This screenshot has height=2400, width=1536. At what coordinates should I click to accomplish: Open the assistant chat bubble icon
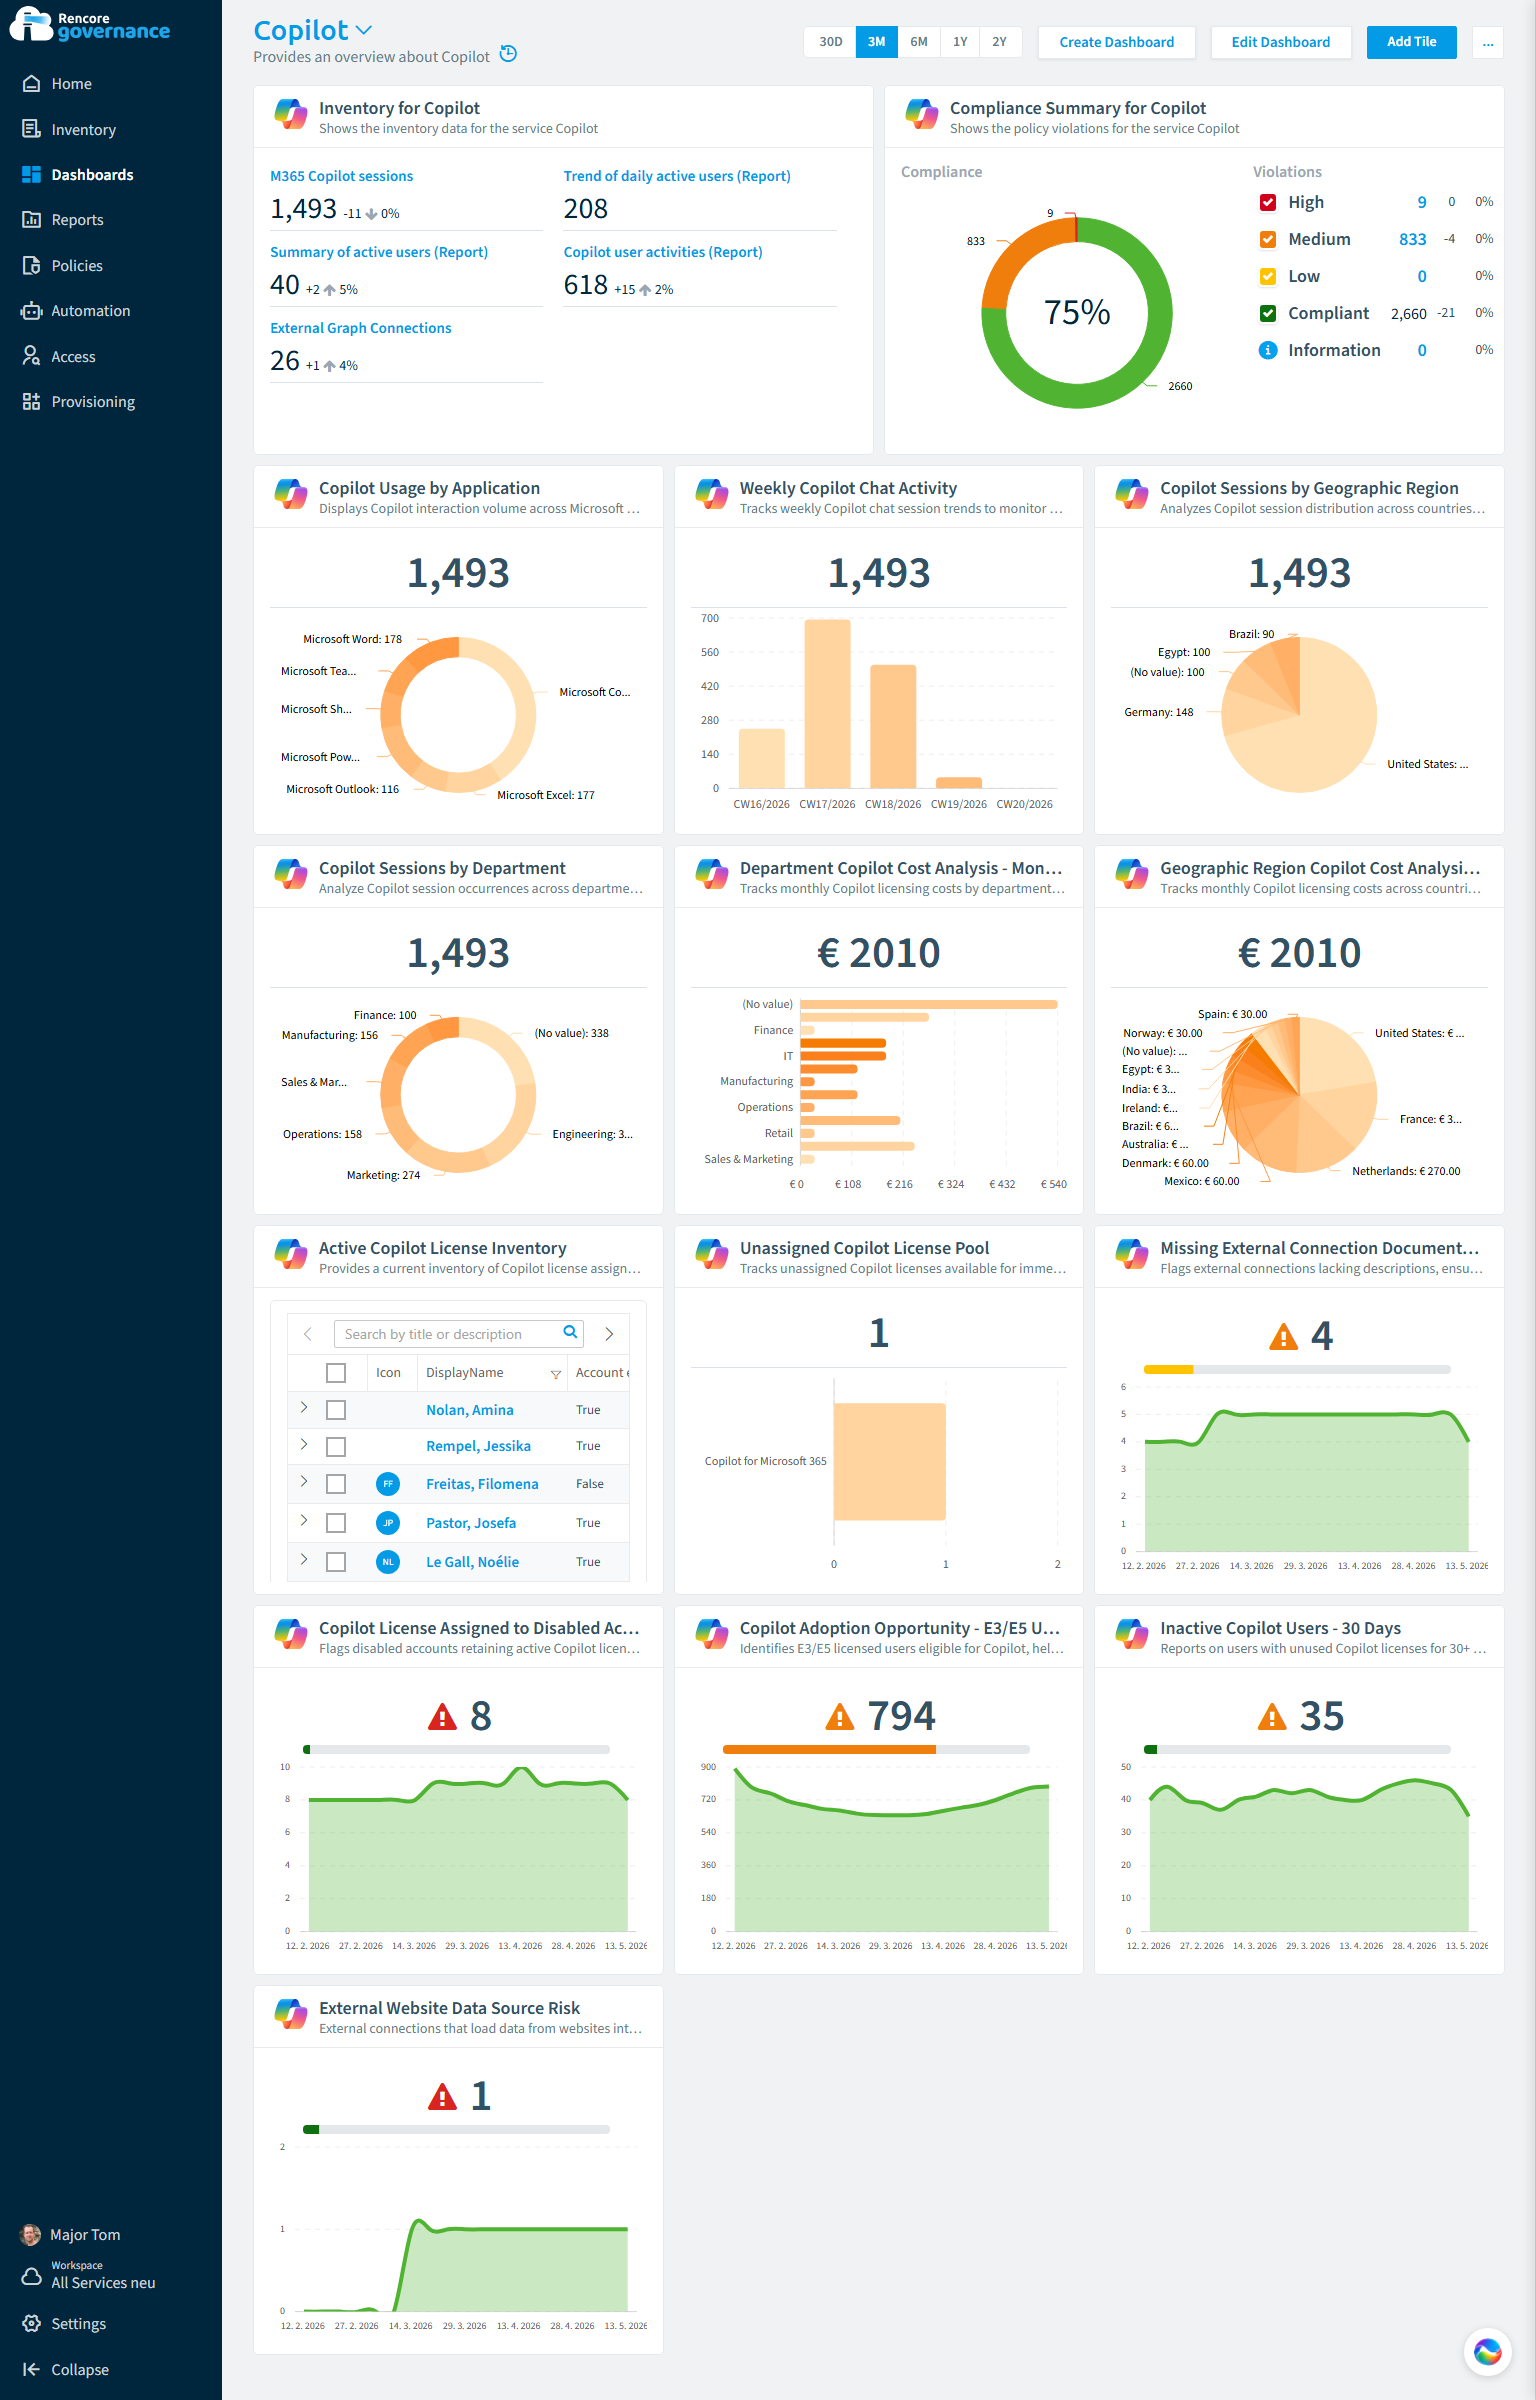point(1487,2351)
